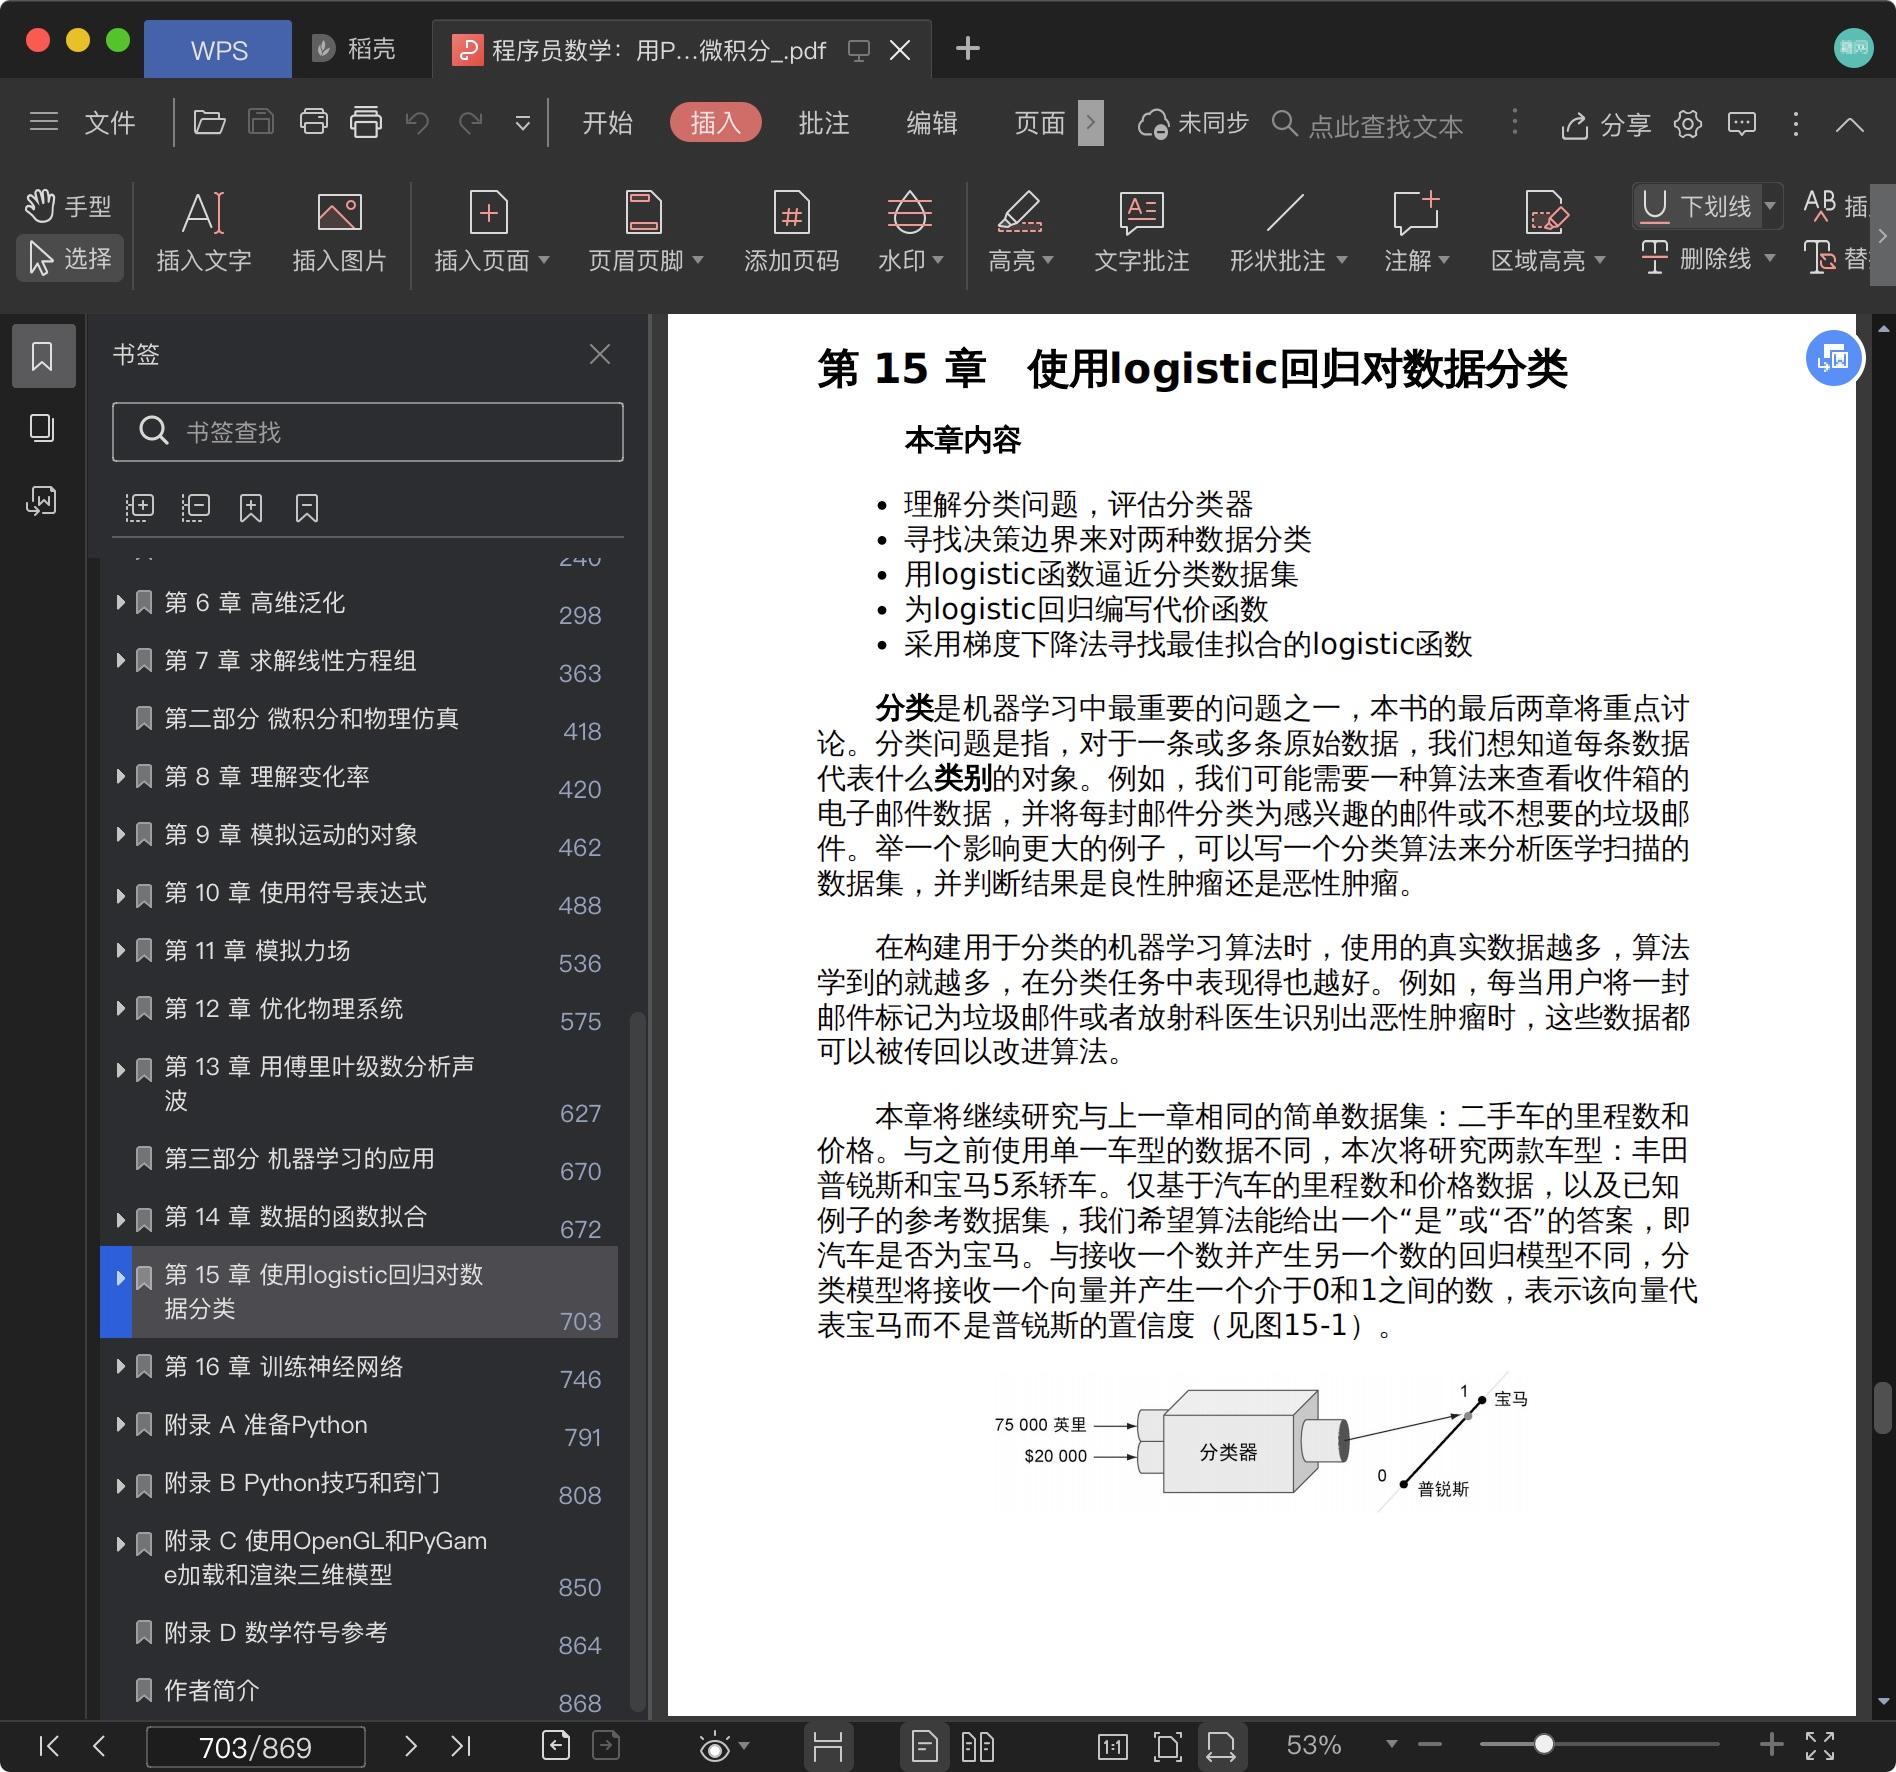Select the Hand tool
The height and width of the screenshot is (1772, 1896).
(68, 206)
